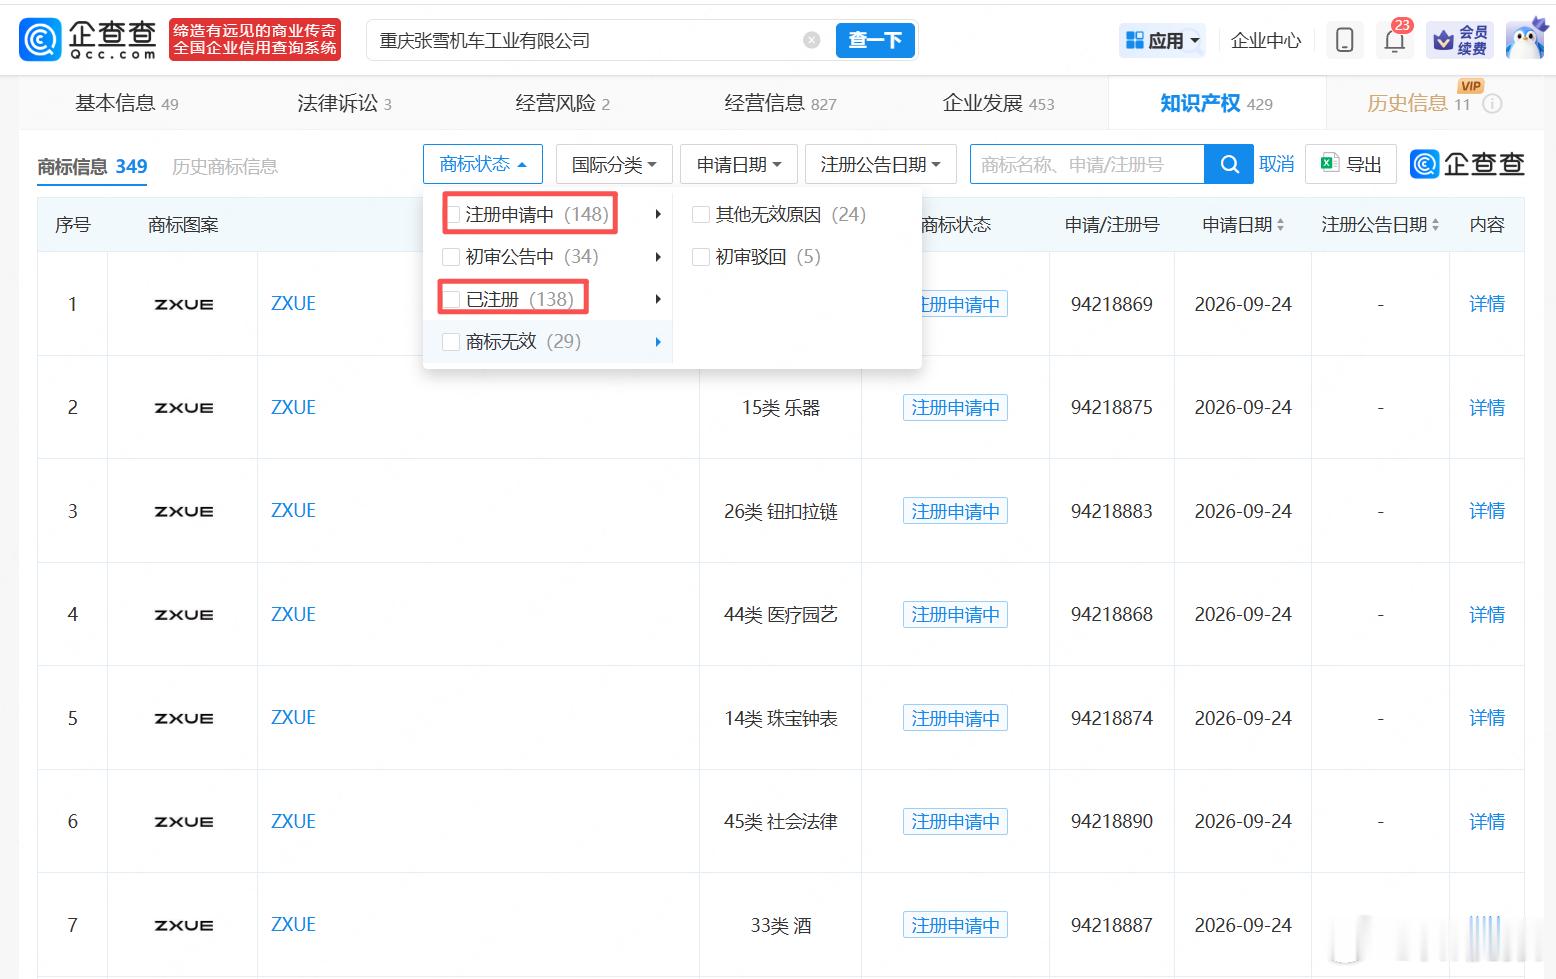The image size is (1556, 979).
Task: Open the 注册公告日期 filter dropdown
Action: coord(881,164)
